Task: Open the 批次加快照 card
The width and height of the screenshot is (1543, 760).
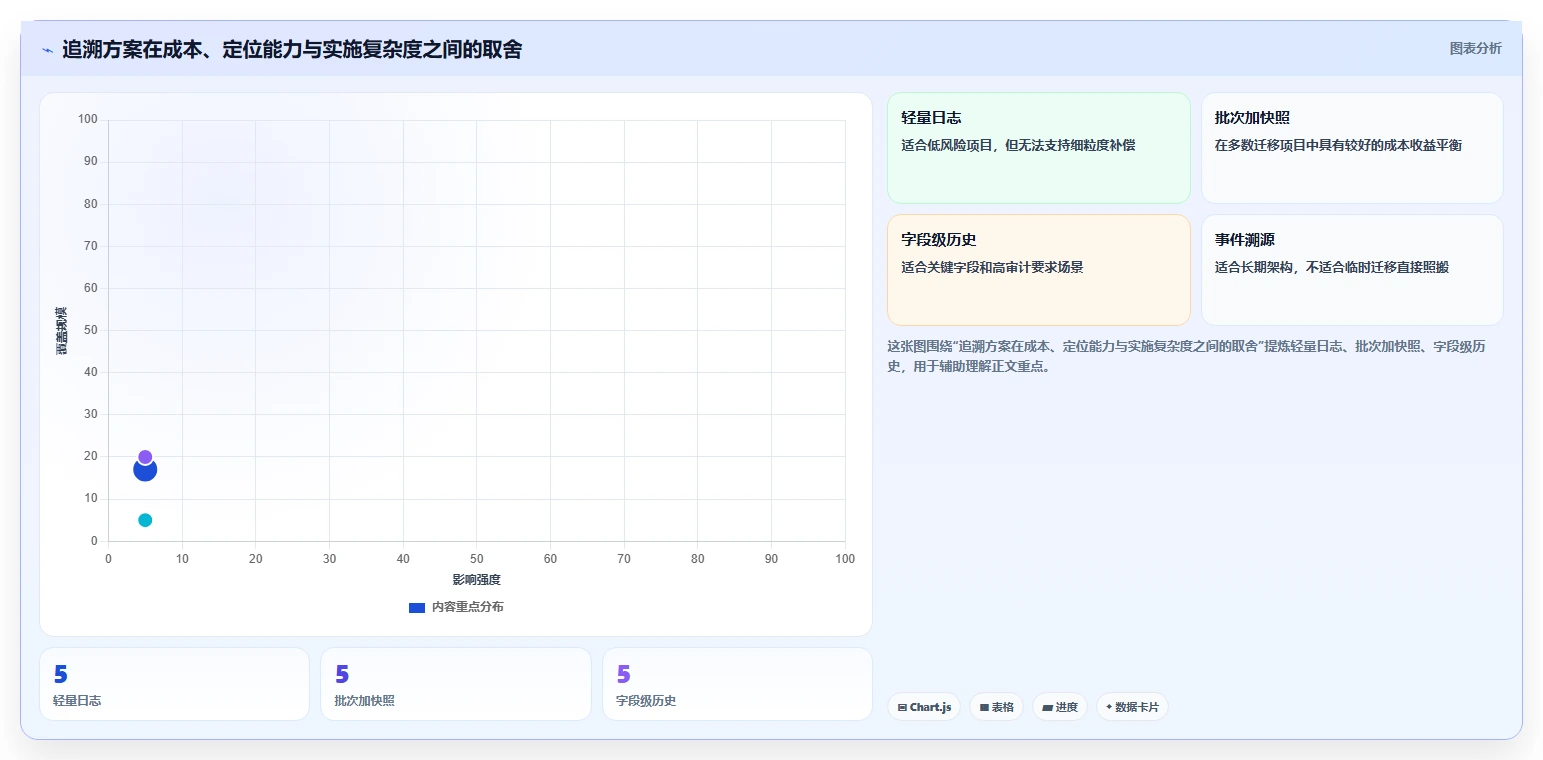Action: coord(1352,148)
